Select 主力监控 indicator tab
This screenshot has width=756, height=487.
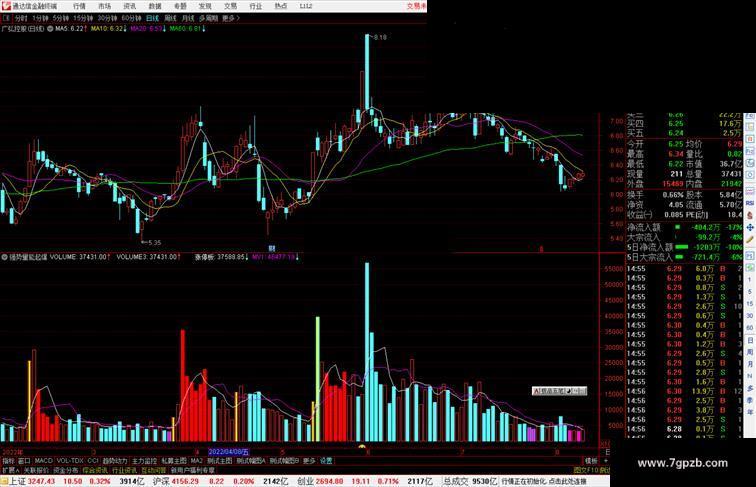pyautogui.click(x=145, y=461)
